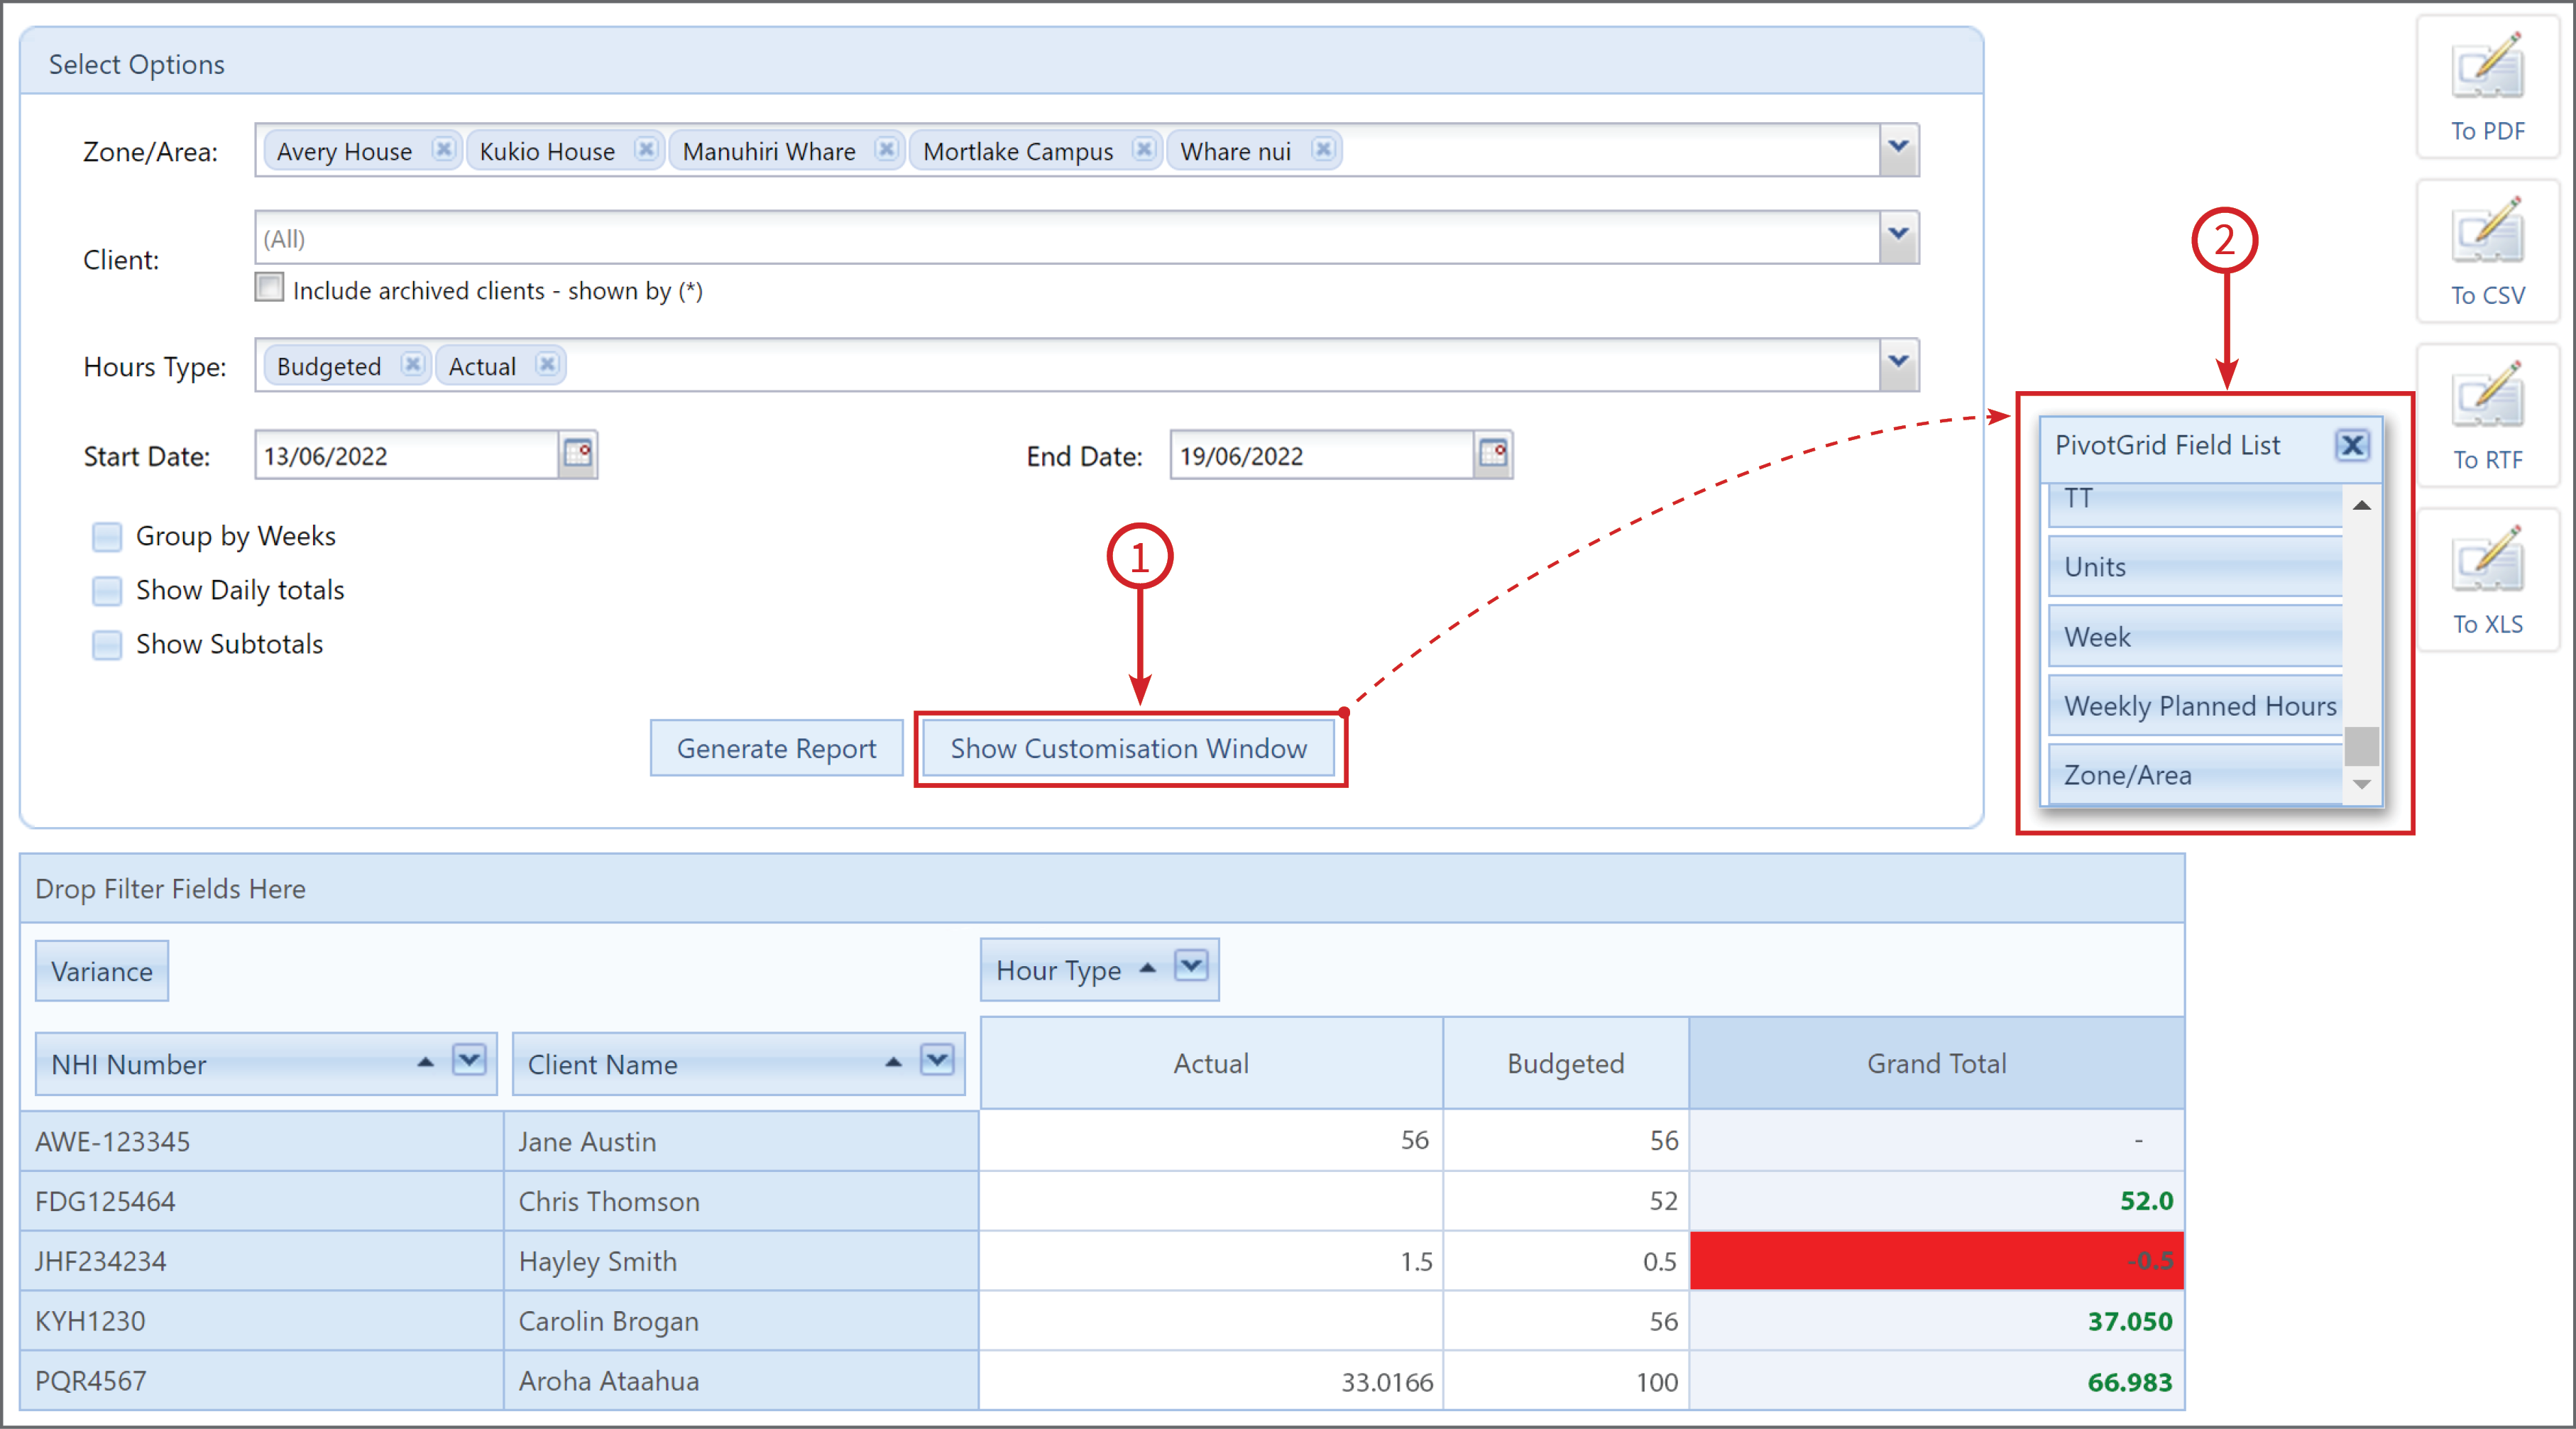
Task: Open NHI Number filter dropdown
Action: click(469, 1060)
